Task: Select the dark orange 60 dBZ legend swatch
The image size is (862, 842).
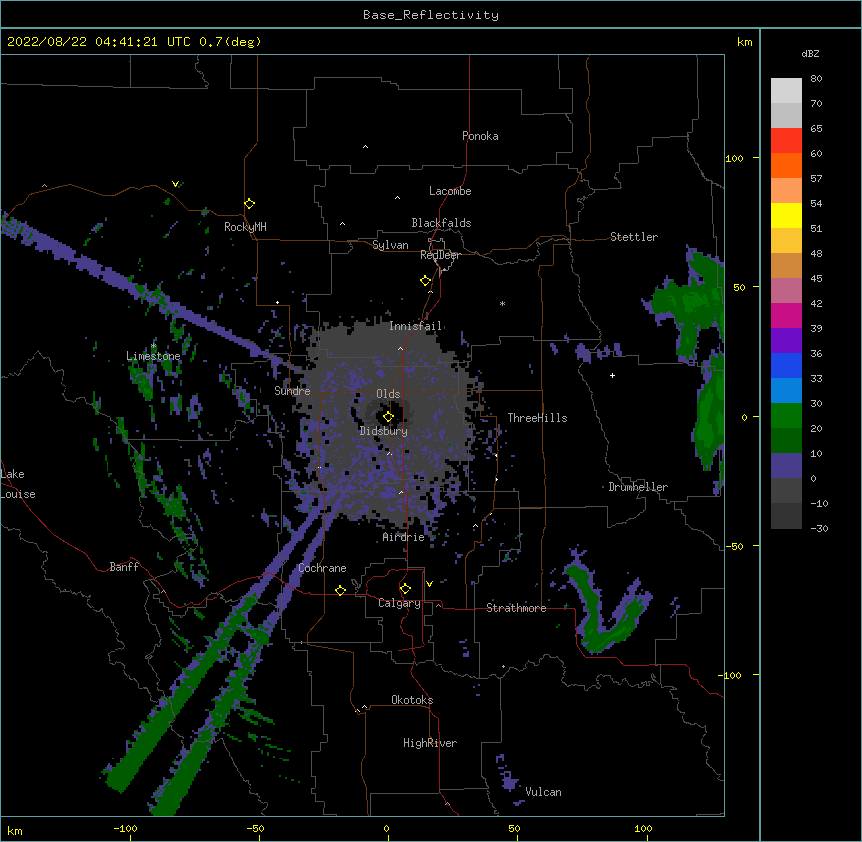Action: [x=786, y=165]
